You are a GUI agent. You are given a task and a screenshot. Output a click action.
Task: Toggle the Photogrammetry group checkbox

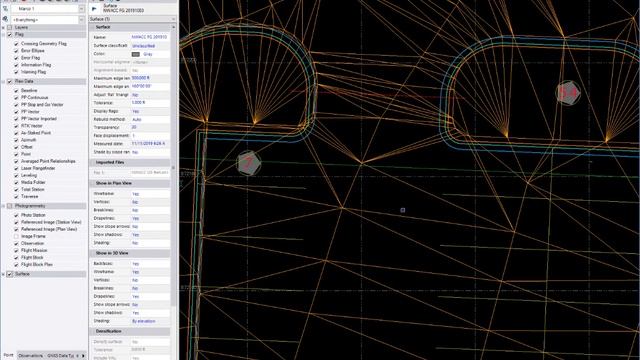(10, 206)
